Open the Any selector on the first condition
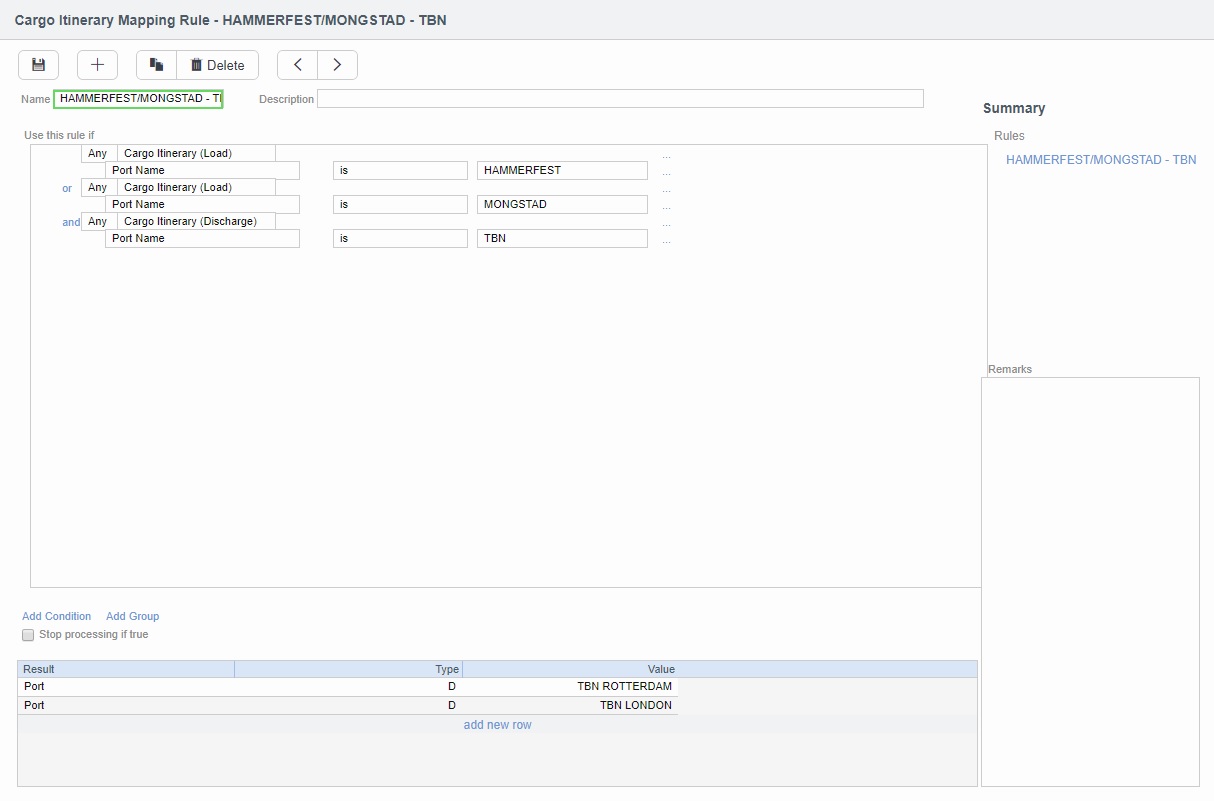This screenshot has height=801, width=1214. tap(96, 152)
